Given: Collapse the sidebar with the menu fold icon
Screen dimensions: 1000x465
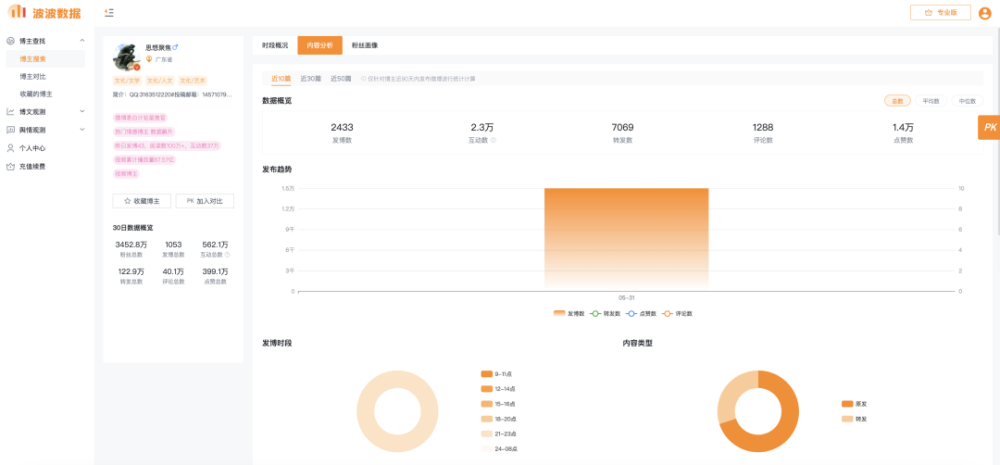Looking at the screenshot, I should (109, 12).
